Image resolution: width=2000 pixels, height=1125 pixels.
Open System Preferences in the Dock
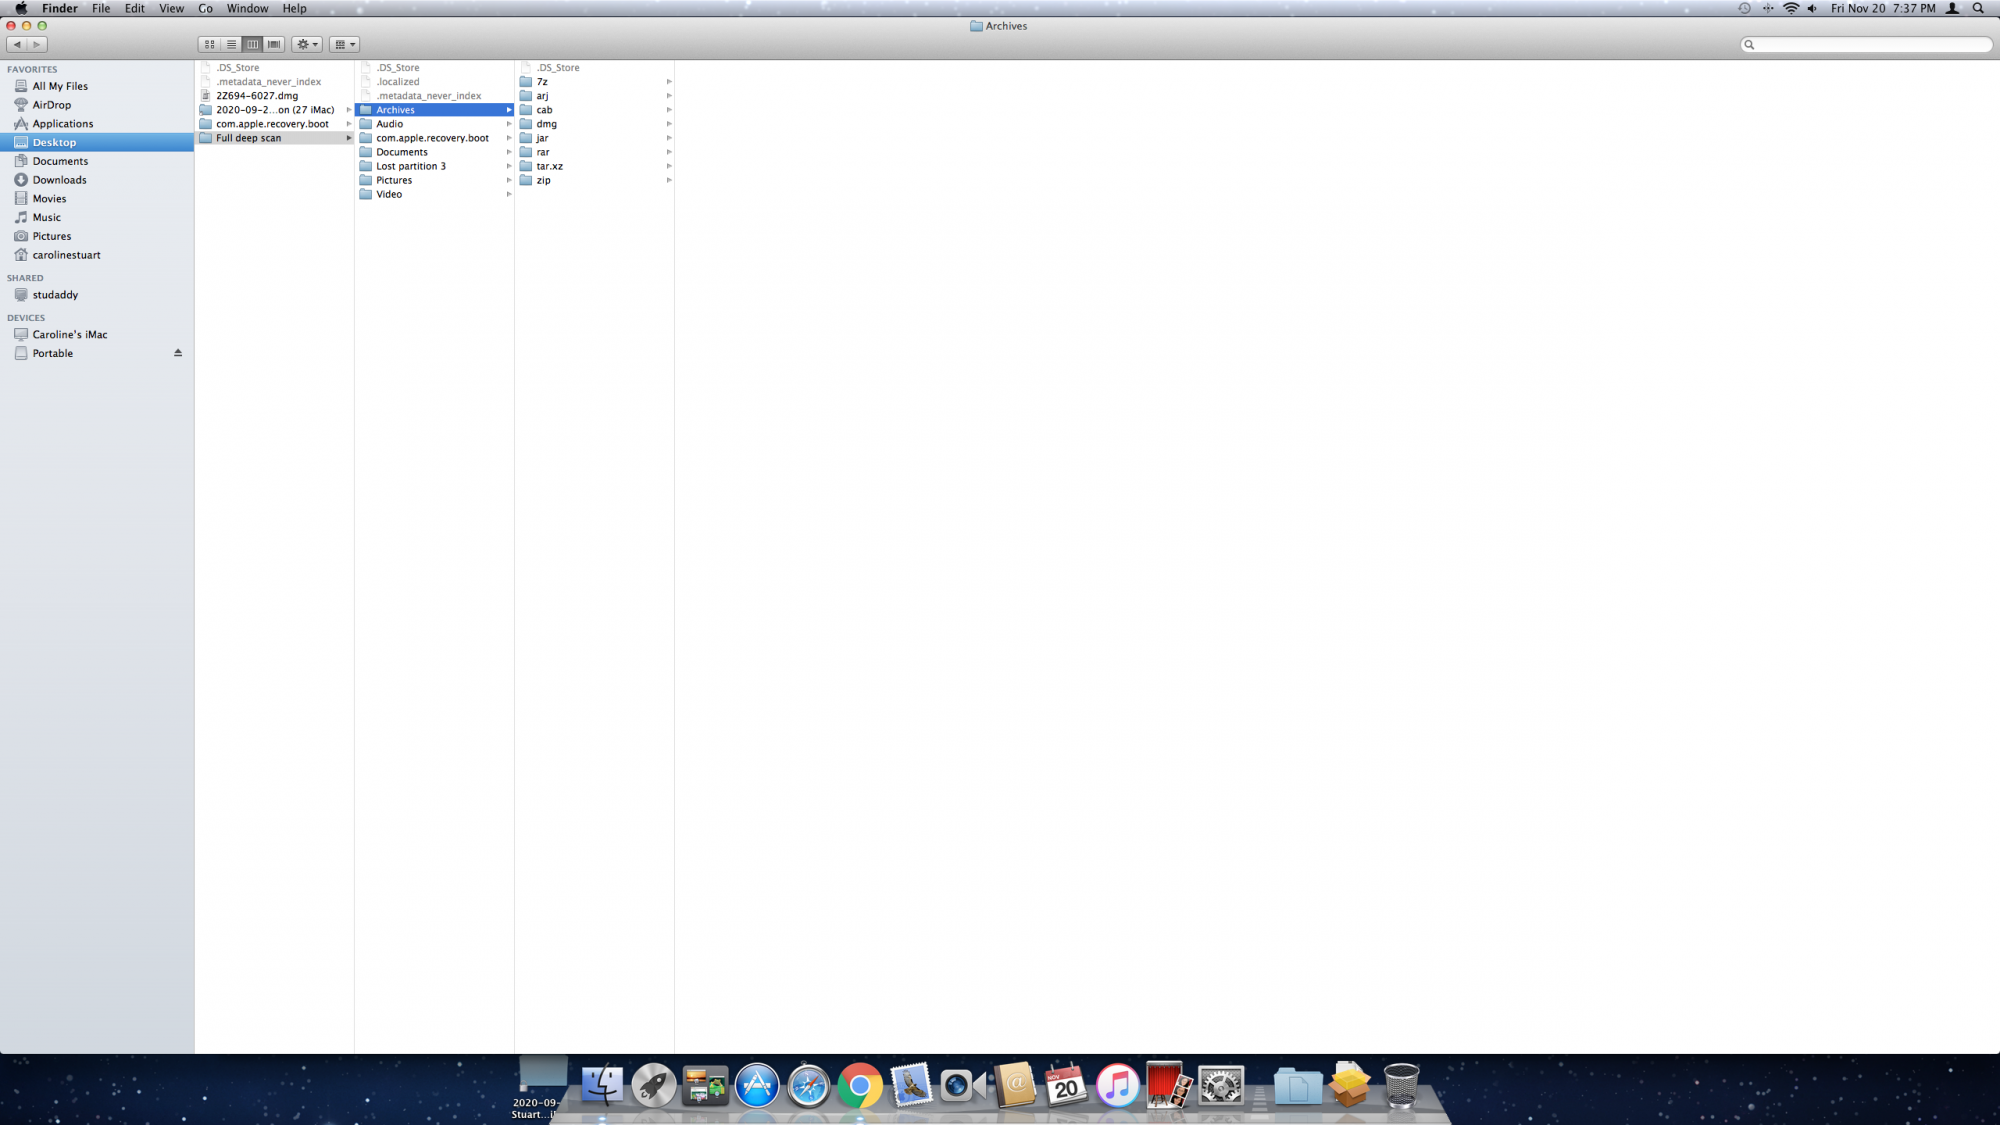pyautogui.click(x=1220, y=1086)
